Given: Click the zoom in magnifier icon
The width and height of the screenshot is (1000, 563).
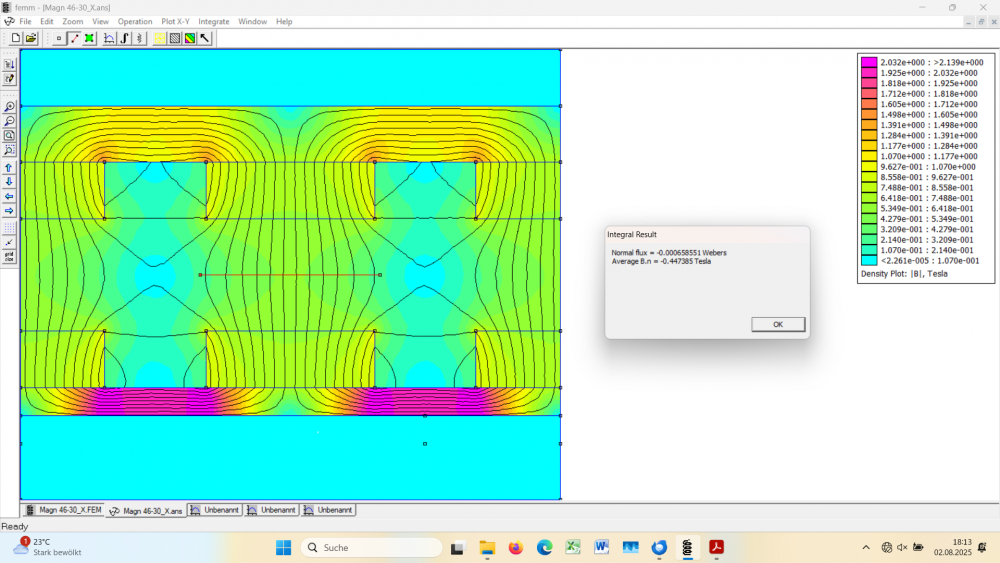Looking at the screenshot, I should [9, 107].
